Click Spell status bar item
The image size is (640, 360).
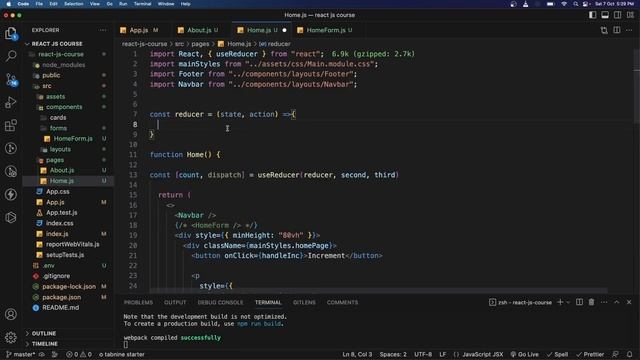tap(558, 354)
